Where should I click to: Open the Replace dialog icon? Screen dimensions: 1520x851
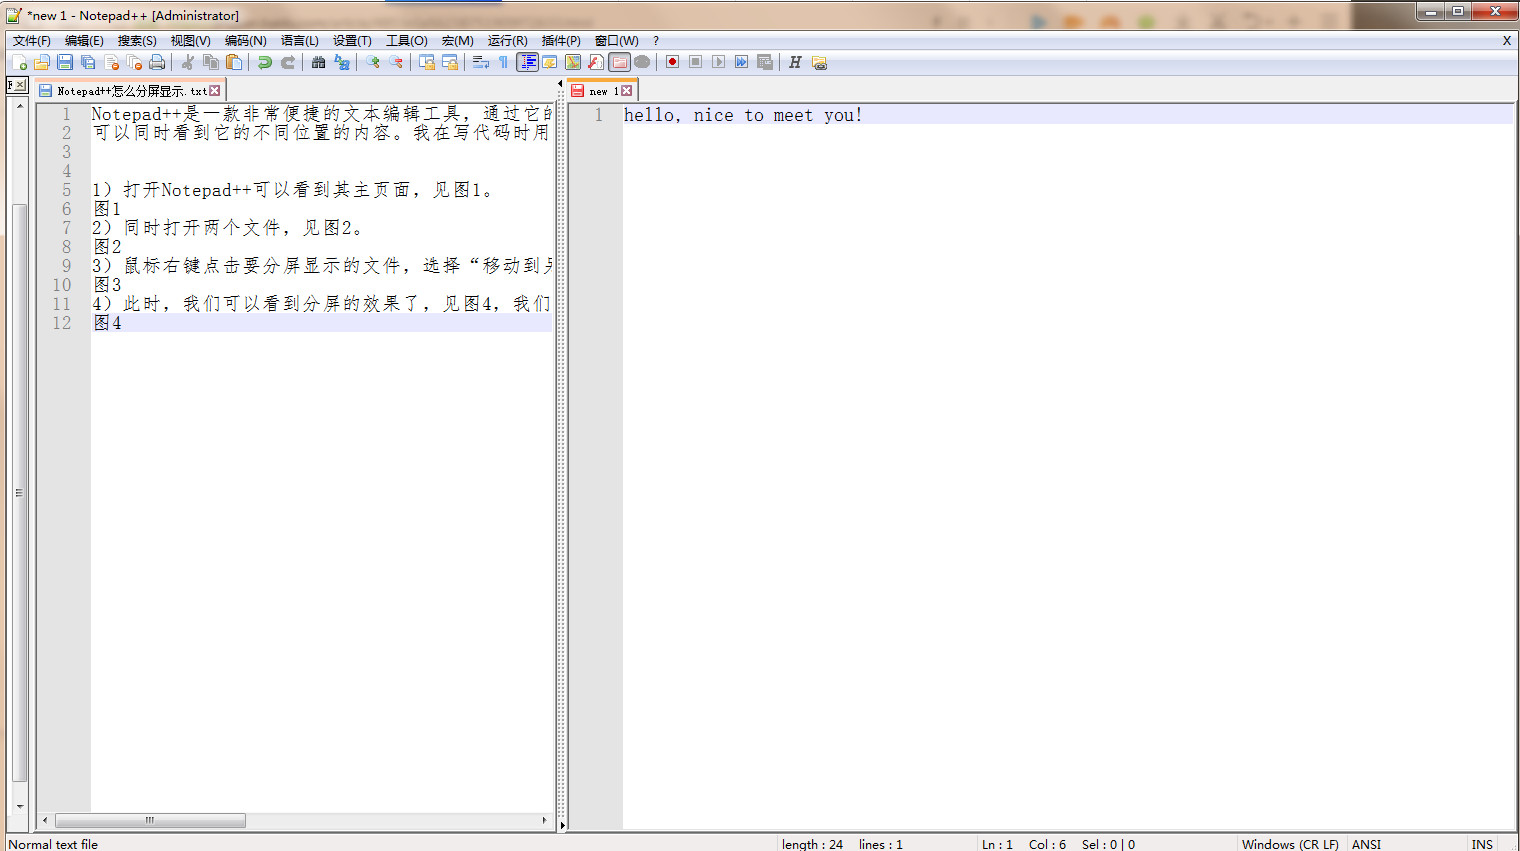(x=342, y=62)
